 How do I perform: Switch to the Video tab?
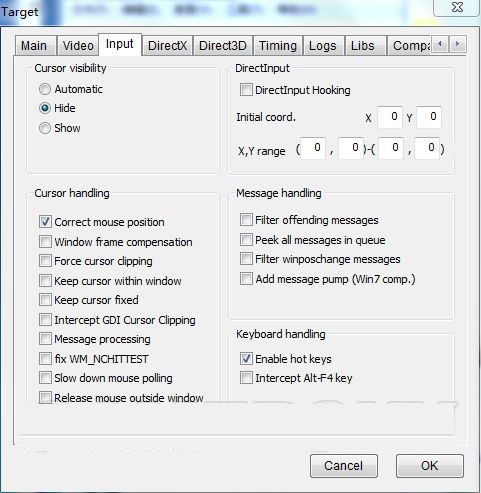click(x=78, y=46)
